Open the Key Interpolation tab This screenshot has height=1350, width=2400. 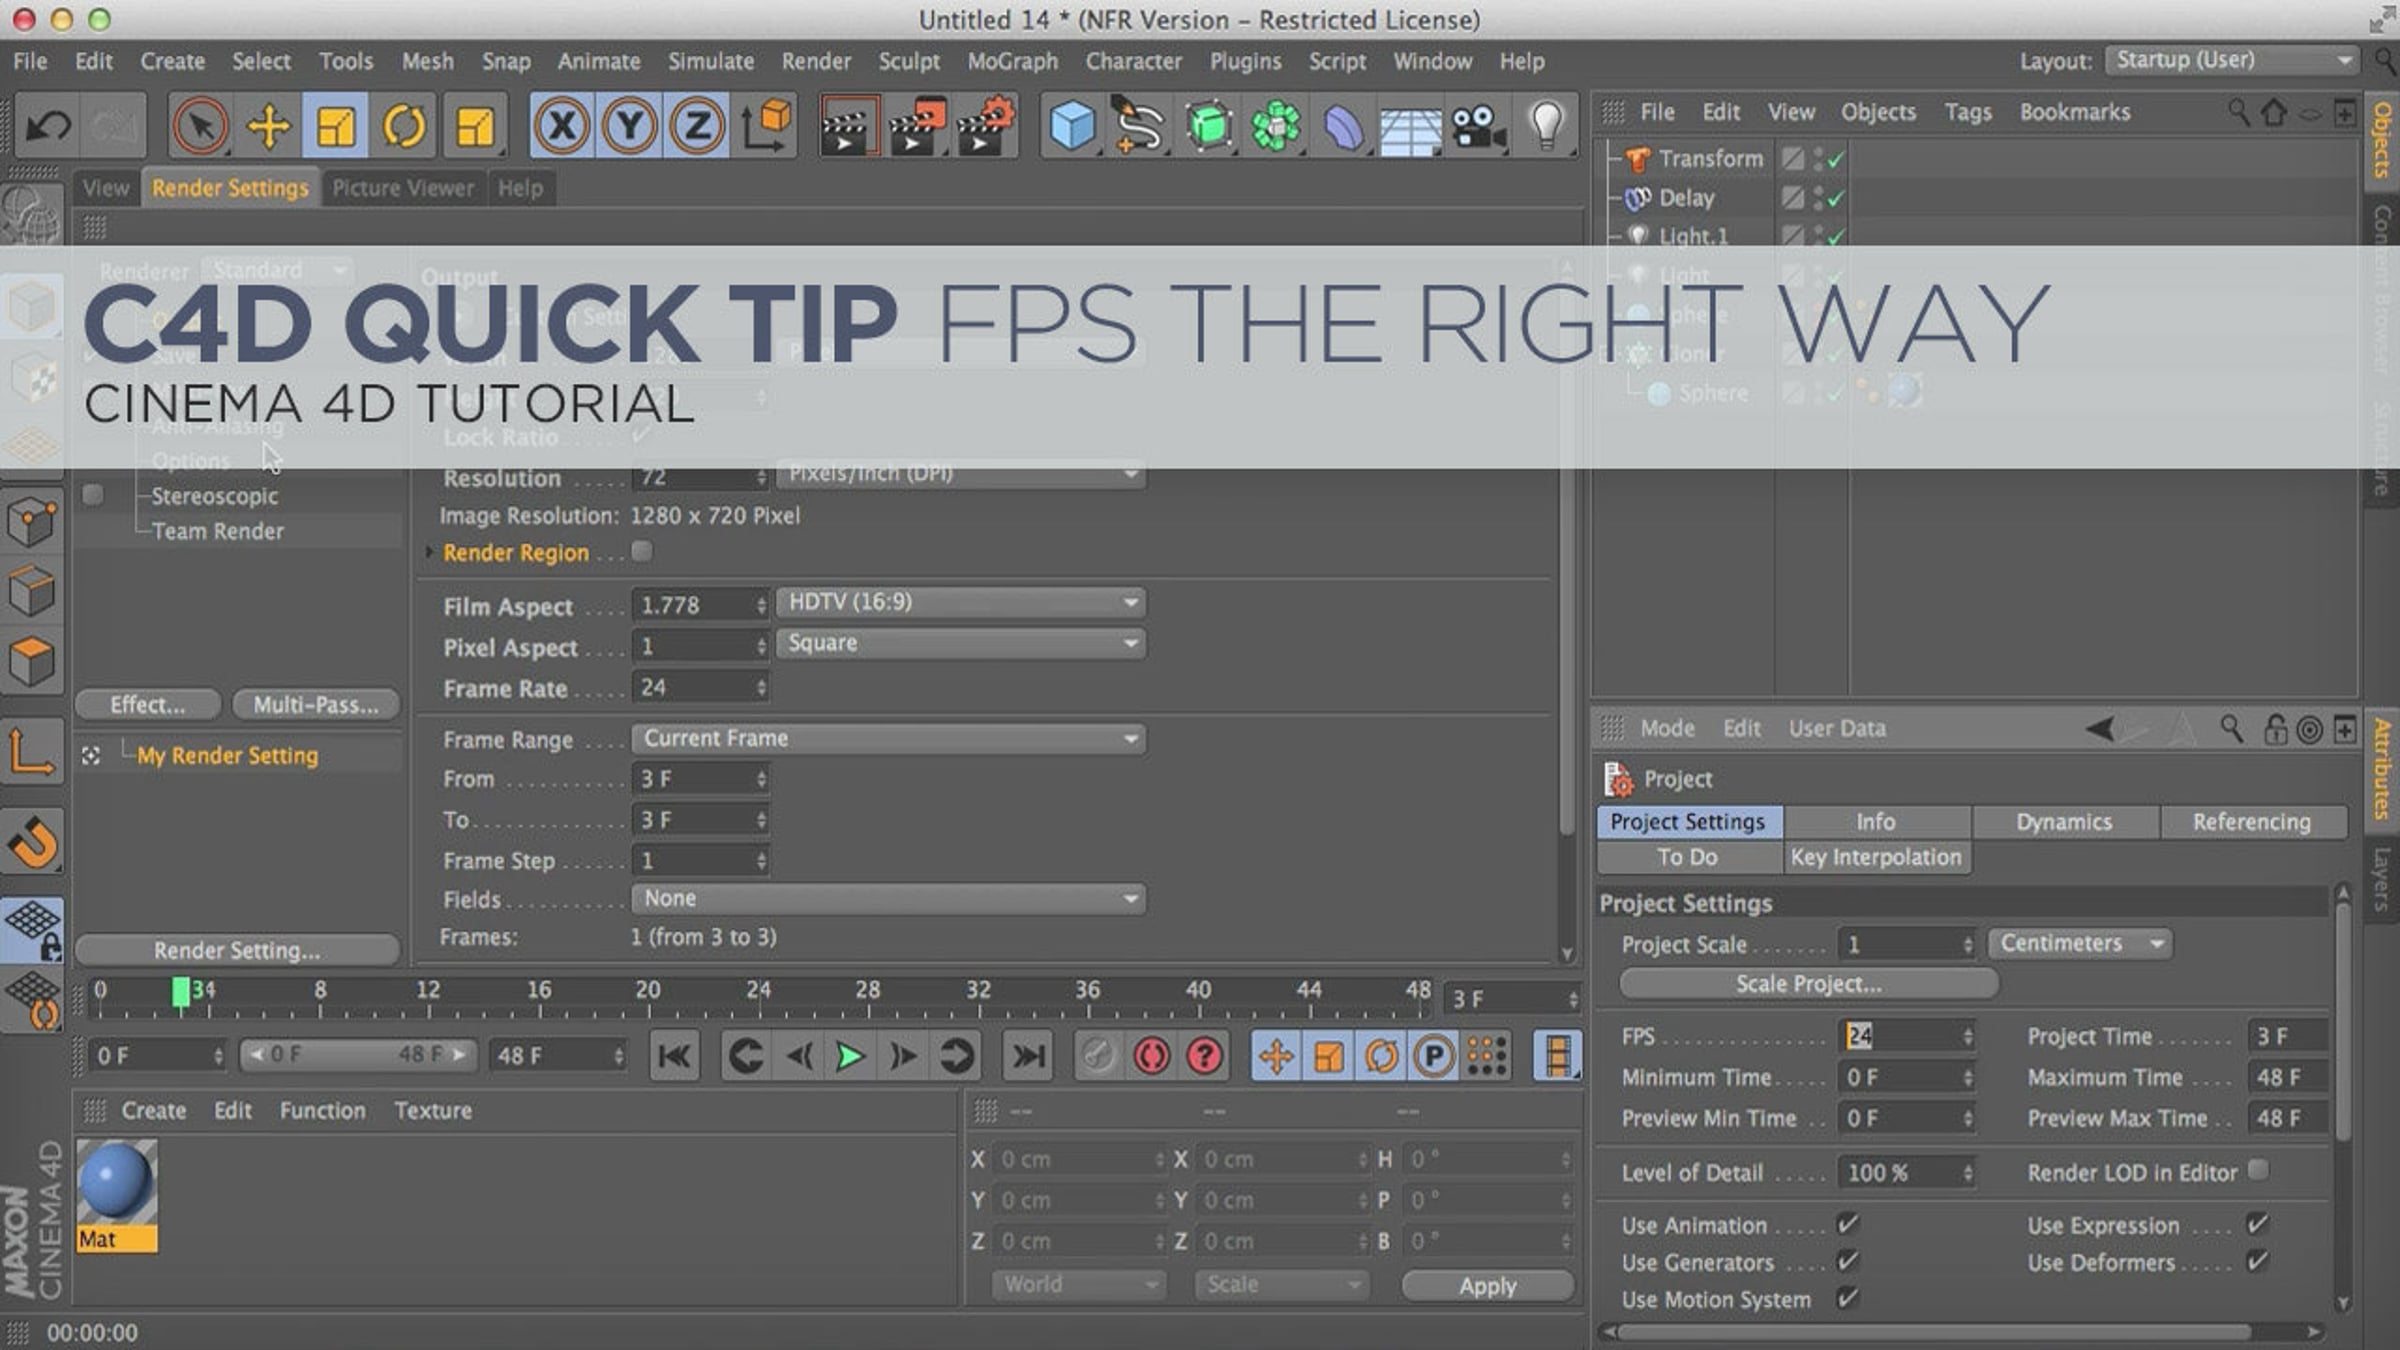1876,857
